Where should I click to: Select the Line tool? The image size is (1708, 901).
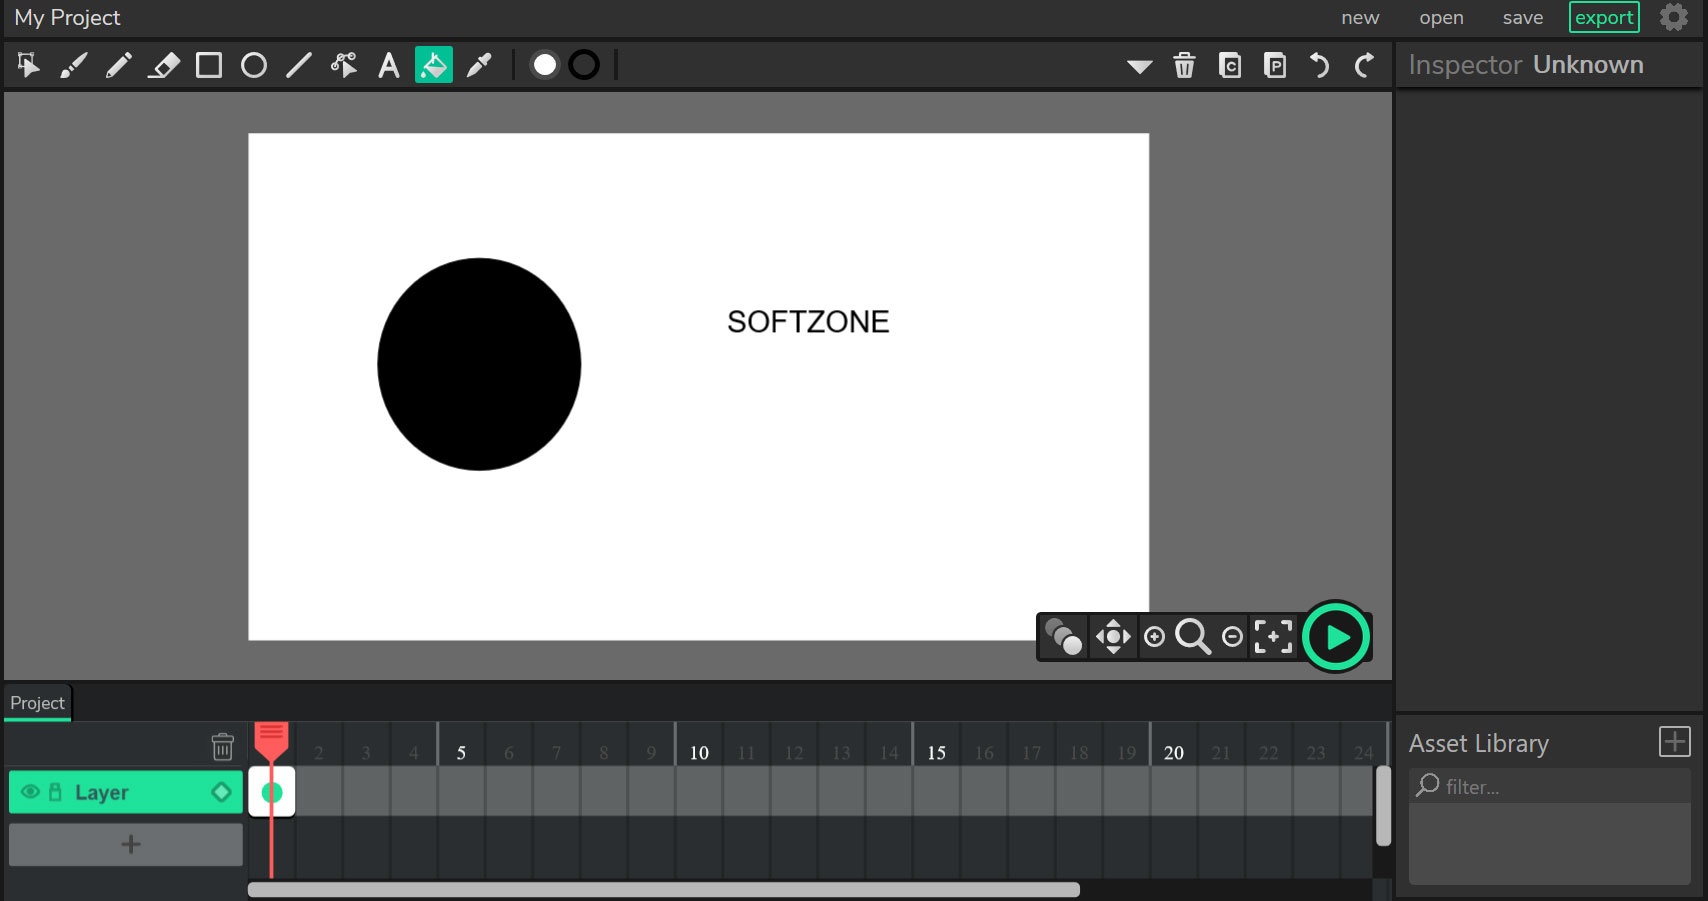pyautogui.click(x=299, y=65)
